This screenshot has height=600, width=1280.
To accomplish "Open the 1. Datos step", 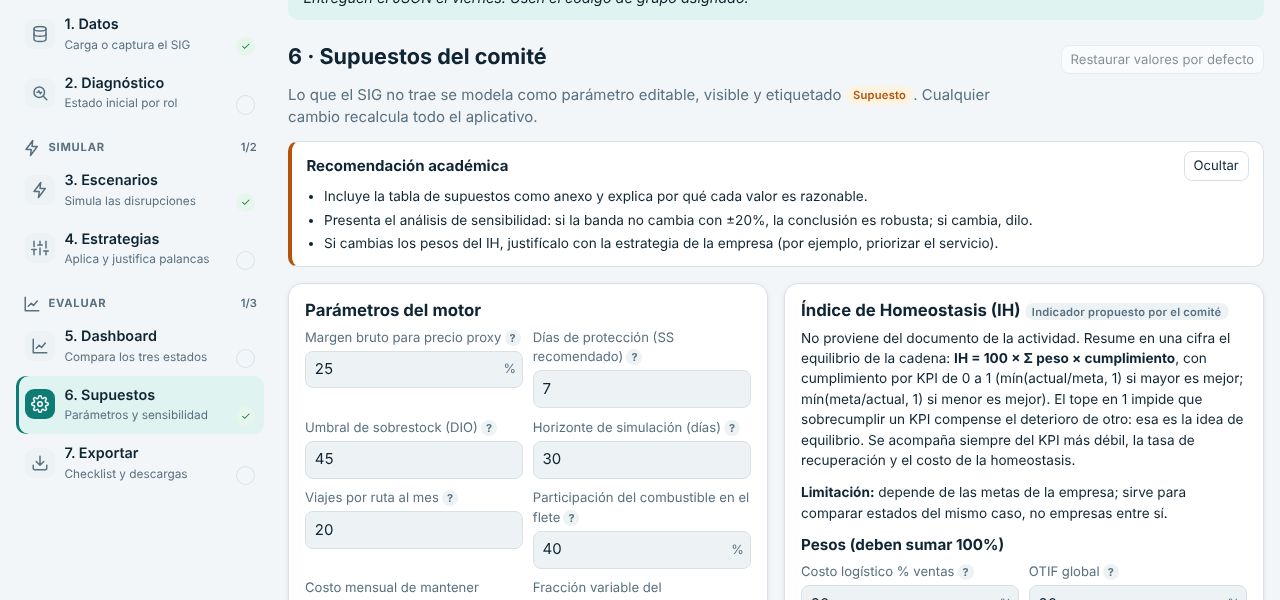I will point(140,34).
